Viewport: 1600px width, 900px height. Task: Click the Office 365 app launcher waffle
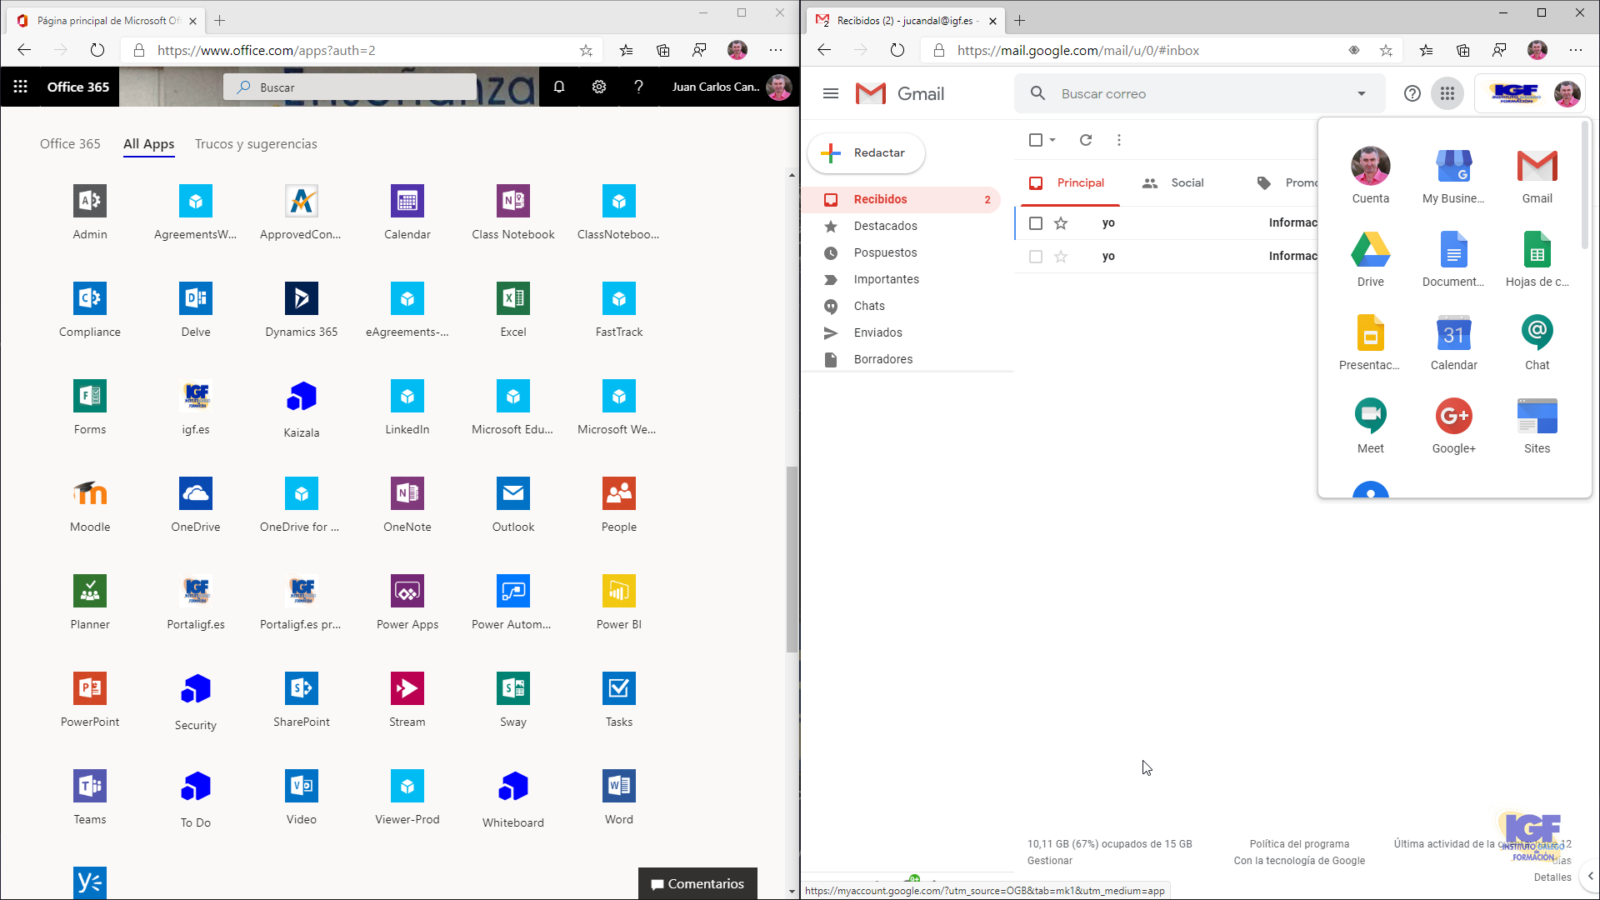pos(20,87)
